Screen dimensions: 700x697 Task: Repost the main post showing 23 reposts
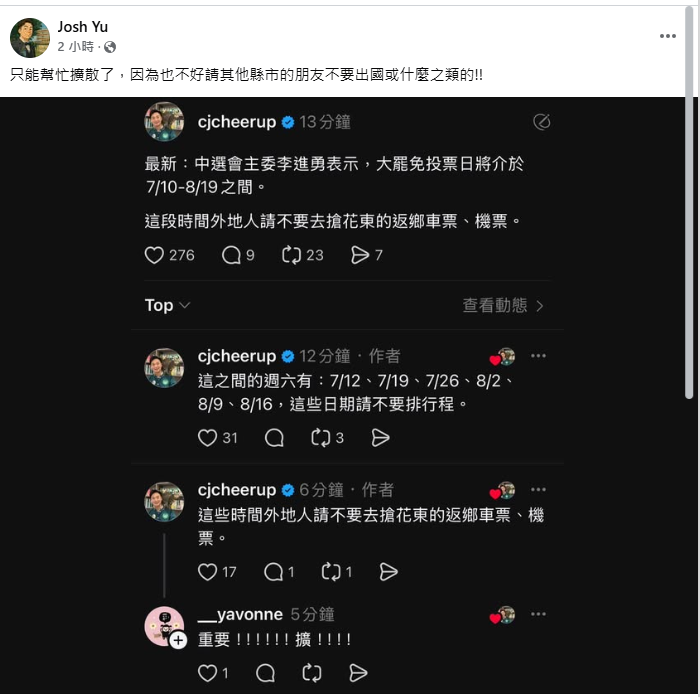pyautogui.click(x=291, y=255)
